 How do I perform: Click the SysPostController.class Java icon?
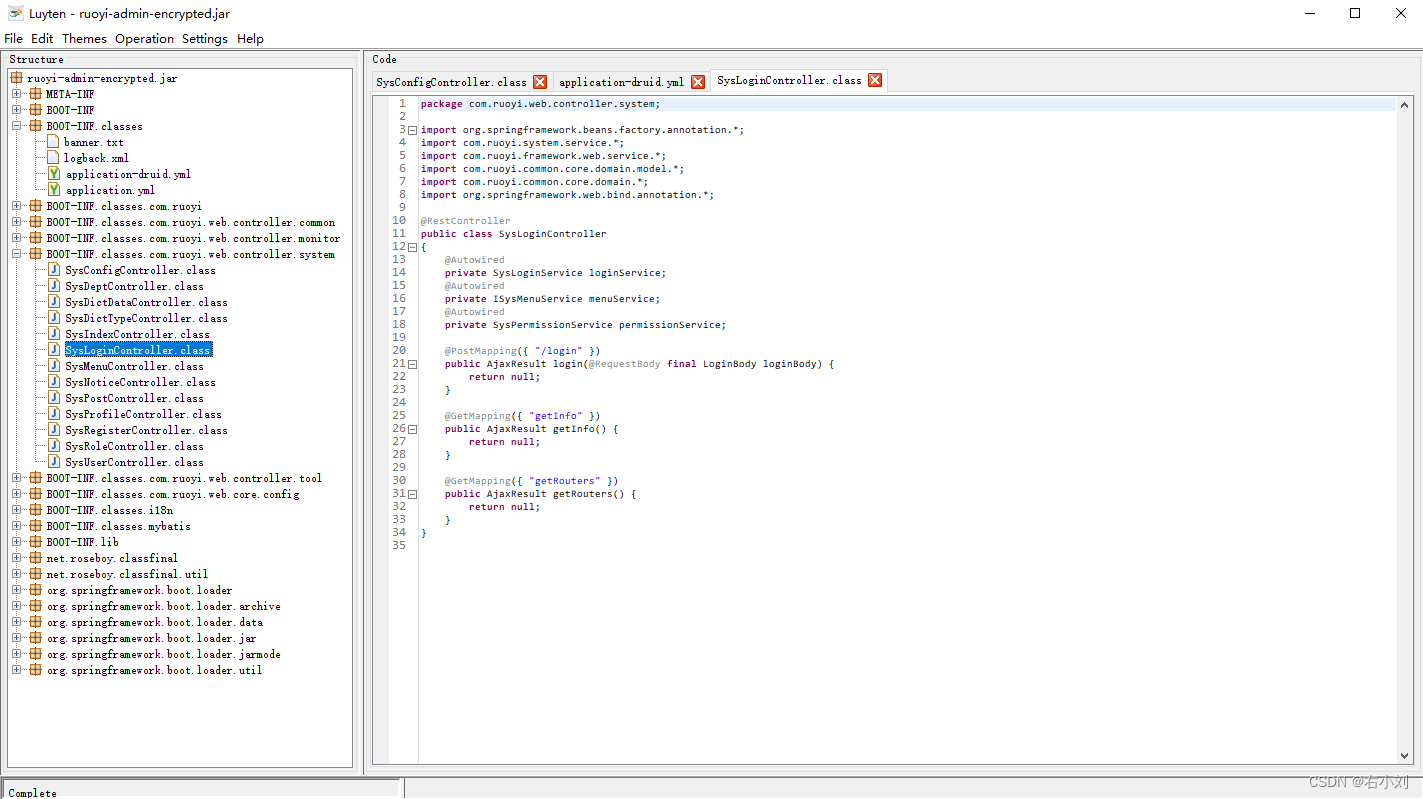coord(54,398)
